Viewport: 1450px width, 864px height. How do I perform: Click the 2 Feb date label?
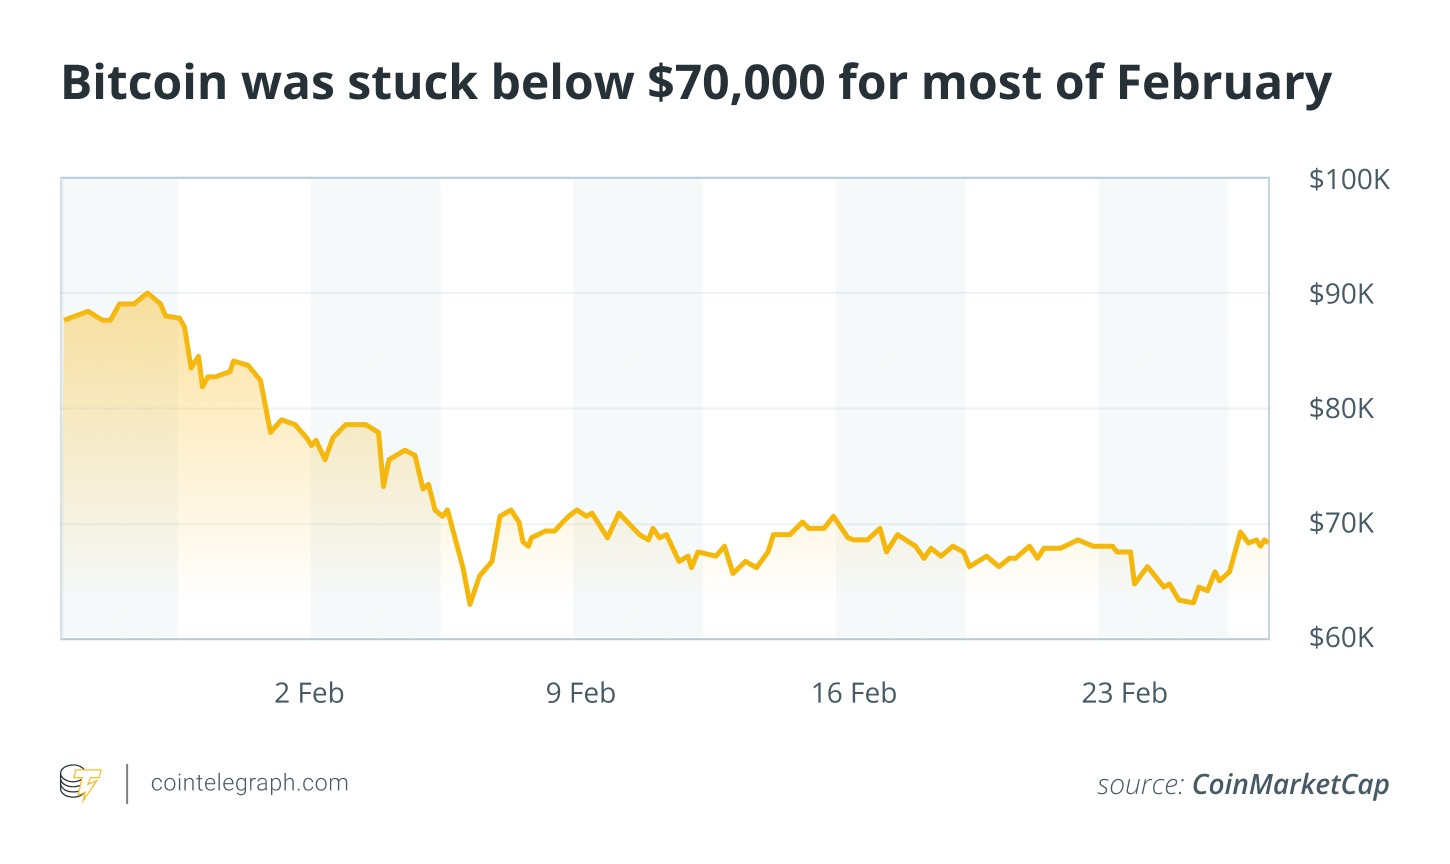[x=309, y=693]
